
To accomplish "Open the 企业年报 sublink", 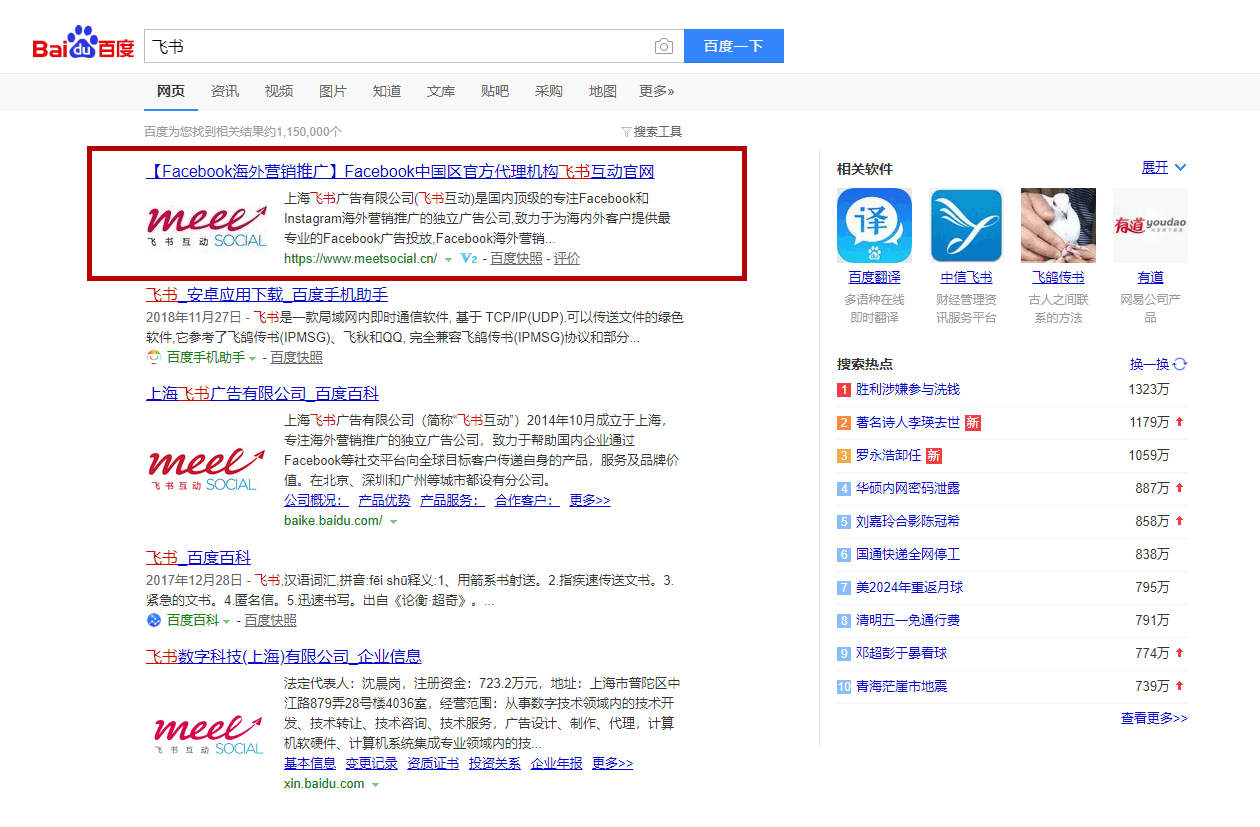I will (x=557, y=763).
